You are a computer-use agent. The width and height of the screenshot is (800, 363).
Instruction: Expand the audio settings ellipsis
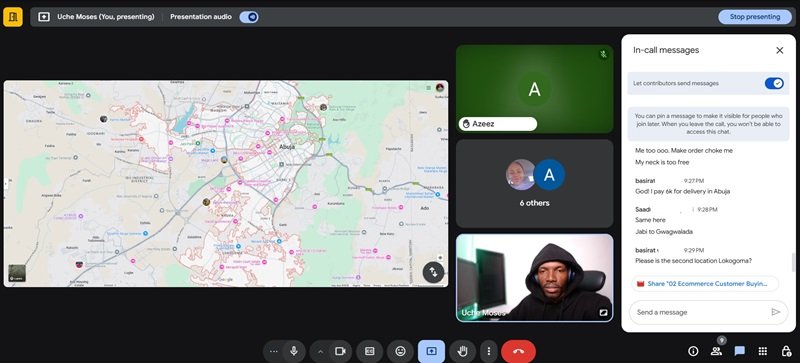[x=273, y=351]
